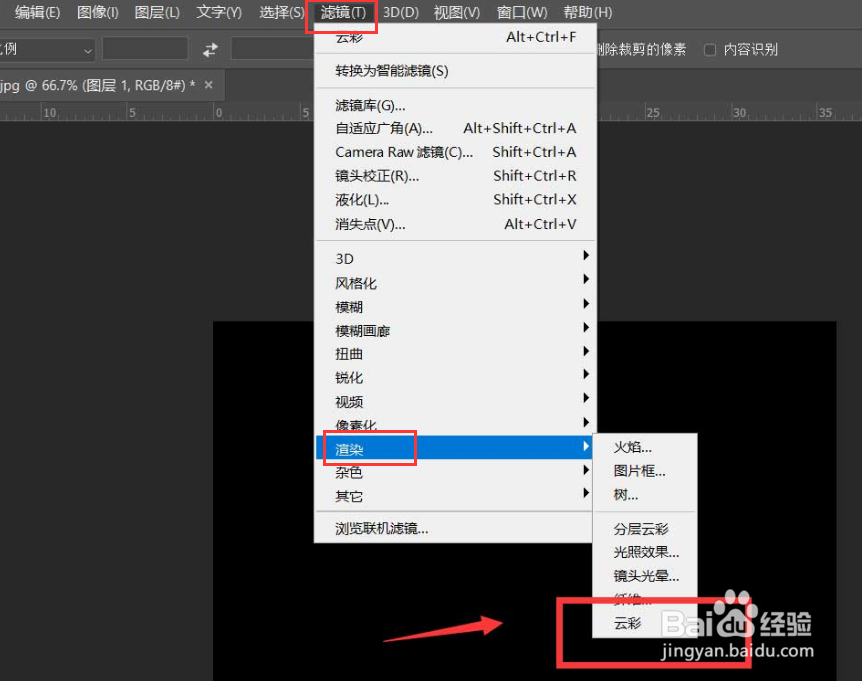This screenshot has width=862, height=681.
Task: Expand the 扭曲 submenu
Action: (455, 354)
